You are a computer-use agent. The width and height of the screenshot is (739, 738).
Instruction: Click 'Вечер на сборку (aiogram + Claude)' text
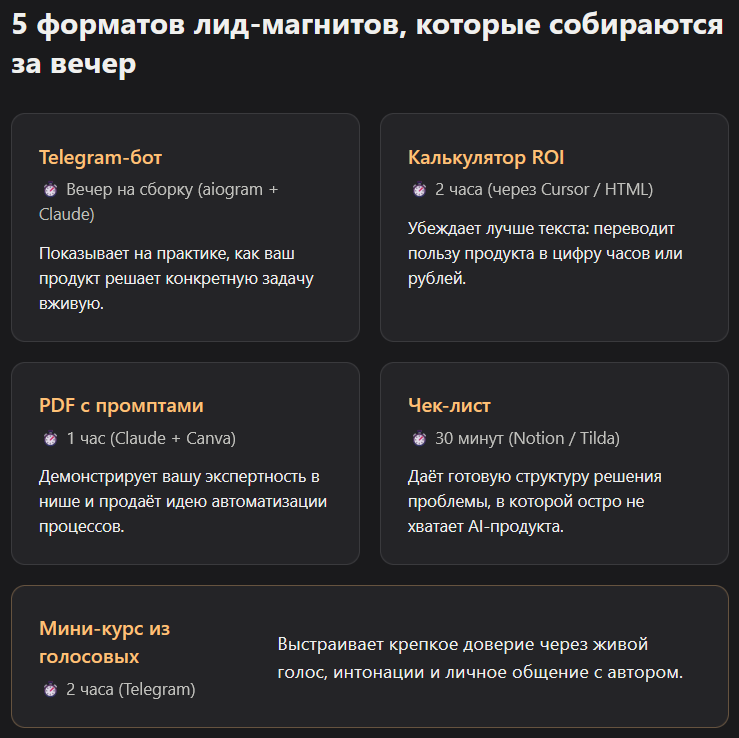159,202
